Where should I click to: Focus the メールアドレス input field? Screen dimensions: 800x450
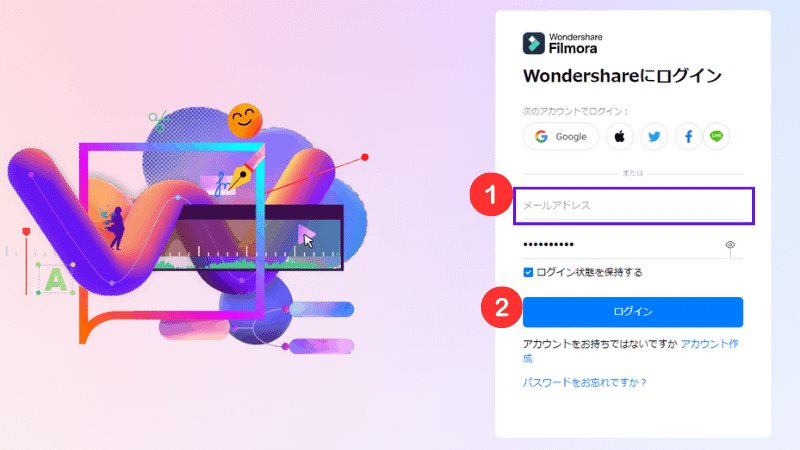click(634, 206)
